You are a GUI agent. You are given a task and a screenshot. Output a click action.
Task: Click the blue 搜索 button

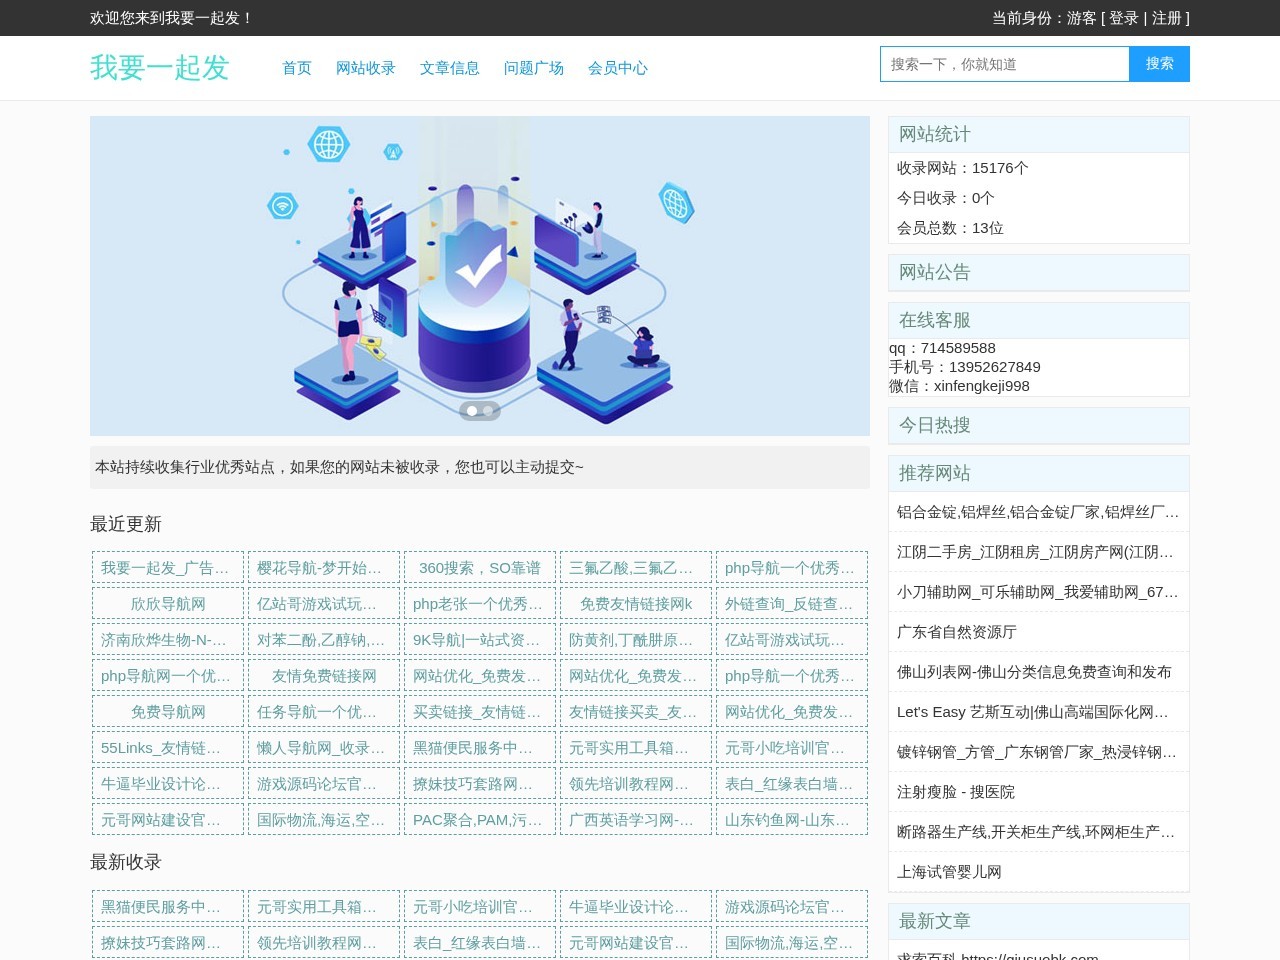coord(1160,64)
